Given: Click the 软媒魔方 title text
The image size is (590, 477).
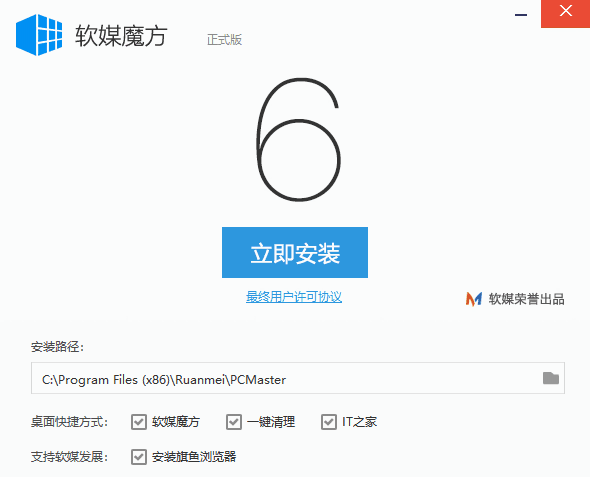Looking at the screenshot, I should point(121,36).
